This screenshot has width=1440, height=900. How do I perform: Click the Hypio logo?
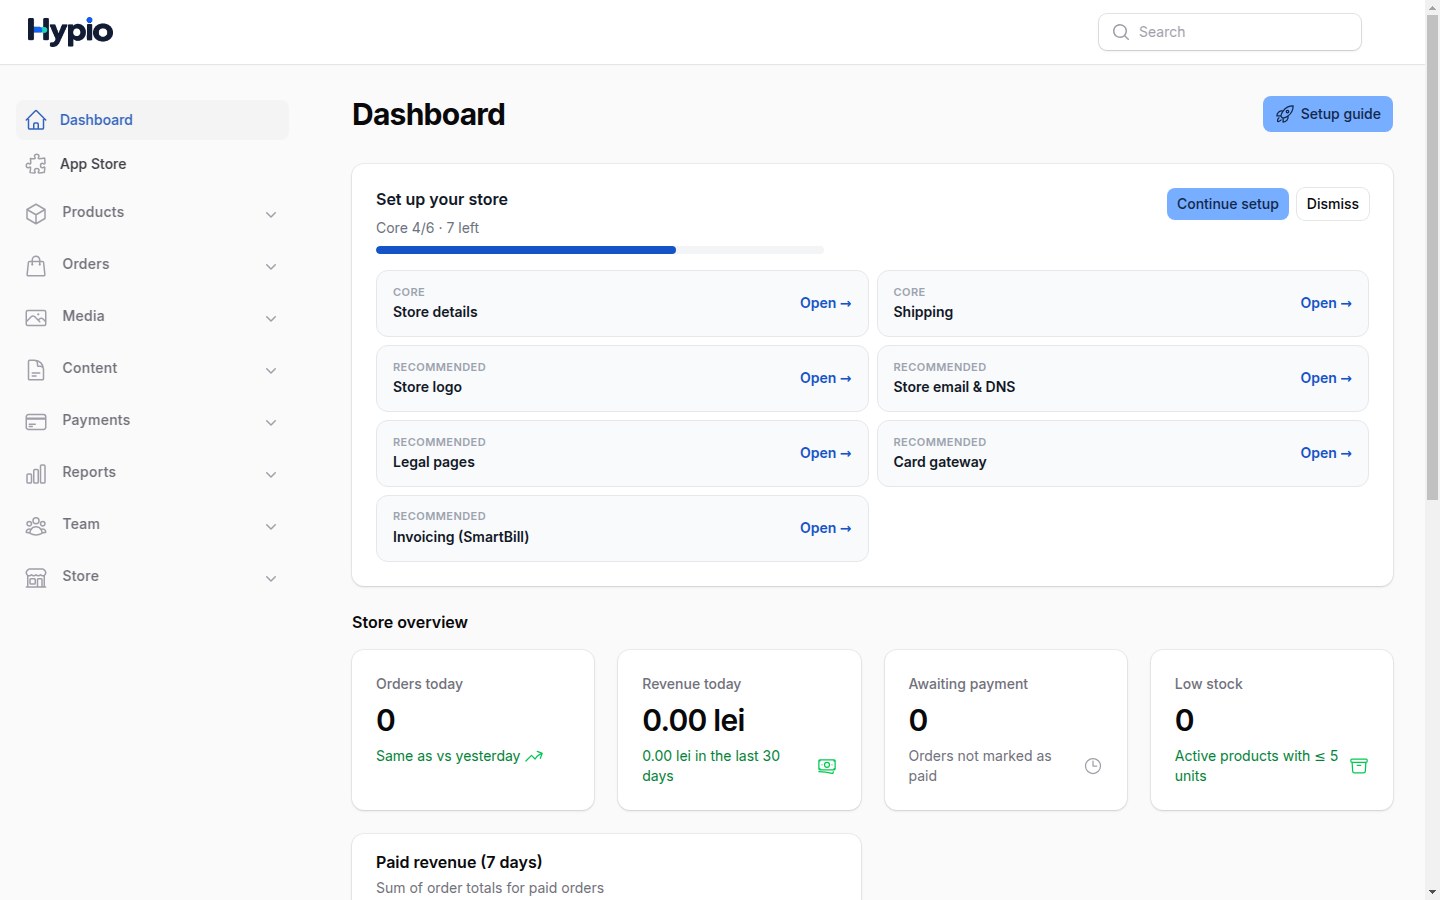70,32
